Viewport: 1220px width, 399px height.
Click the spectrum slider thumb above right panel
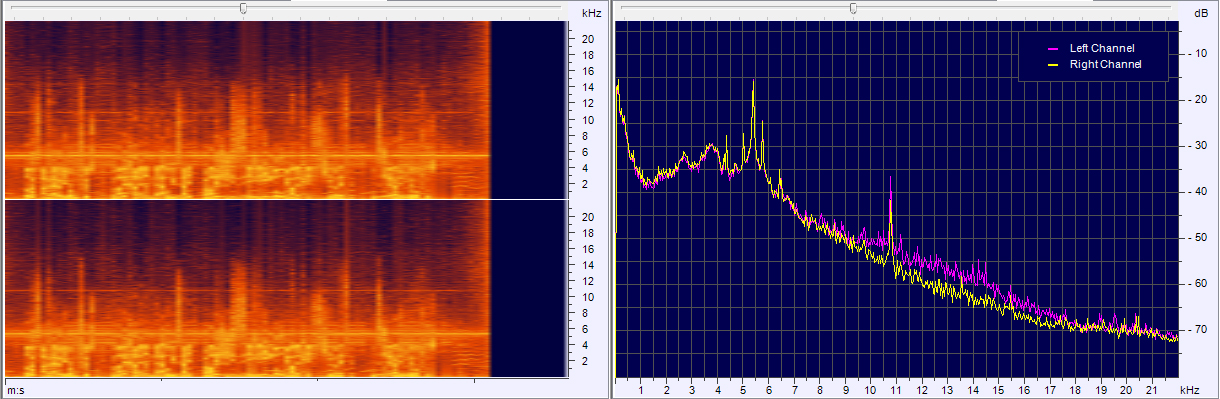tap(853, 8)
